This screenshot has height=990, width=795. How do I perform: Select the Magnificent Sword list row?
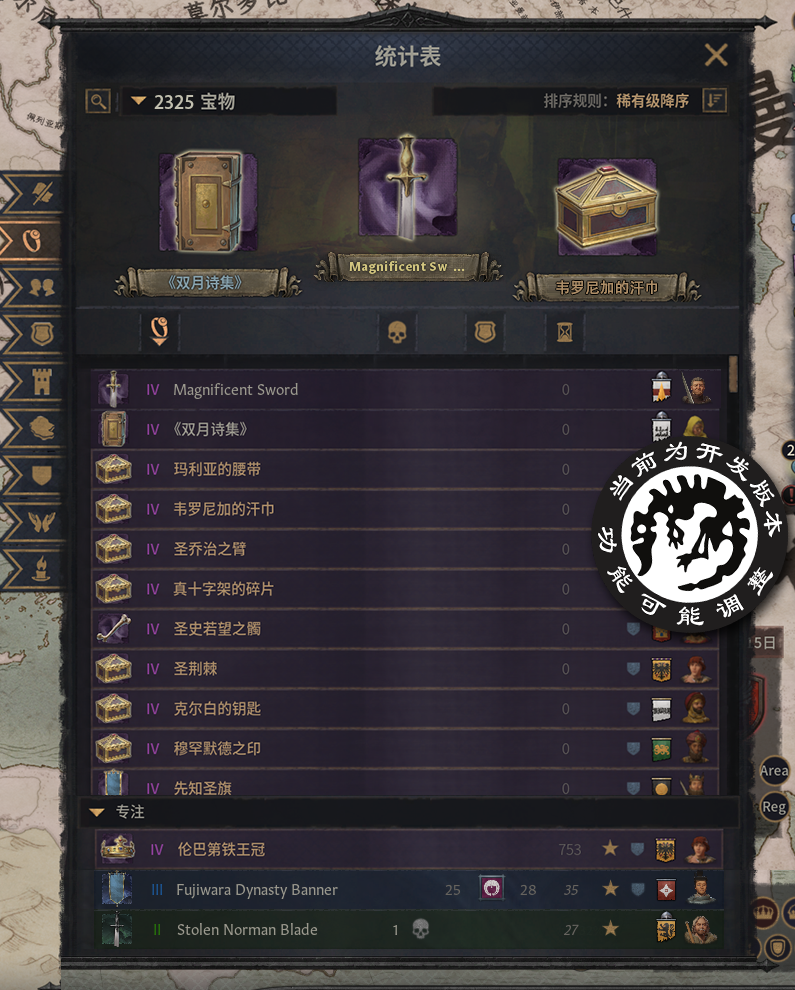point(405,390)
